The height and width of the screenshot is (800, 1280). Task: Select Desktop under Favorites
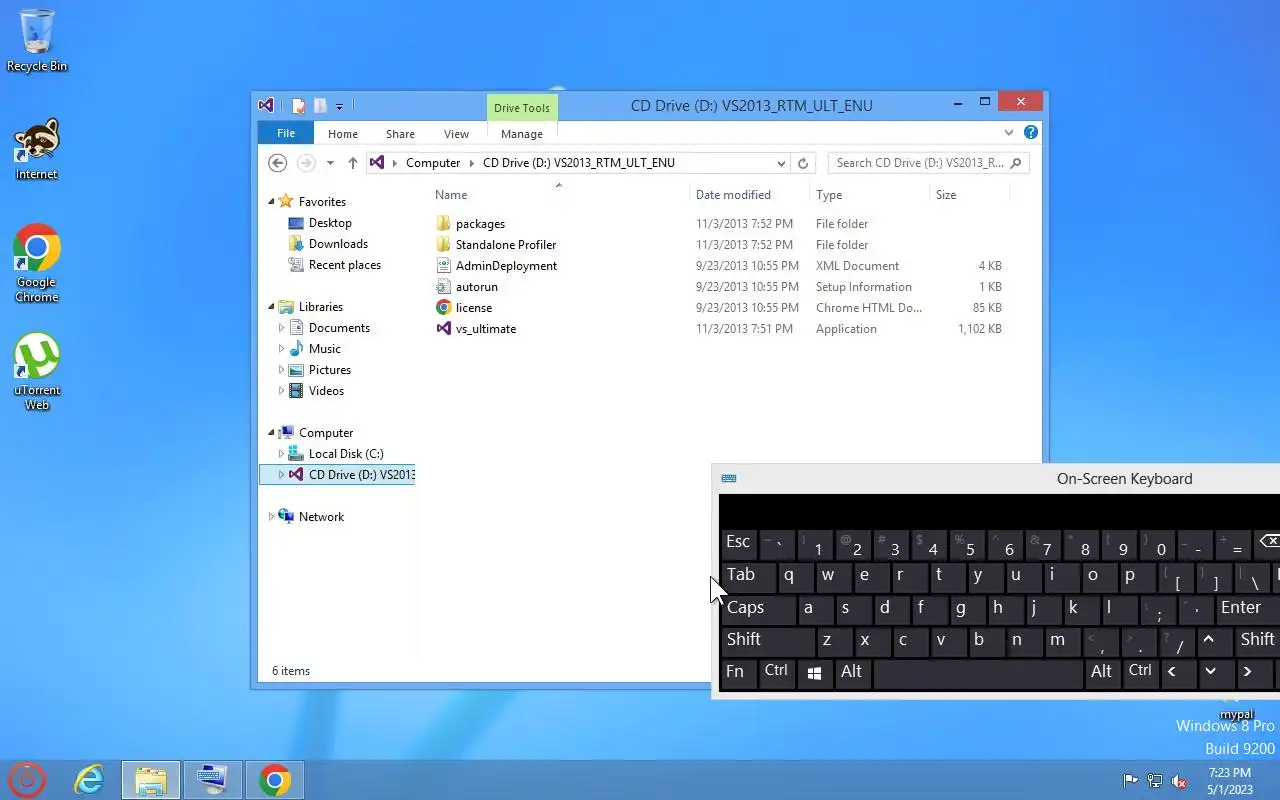[x=330, y=223]
